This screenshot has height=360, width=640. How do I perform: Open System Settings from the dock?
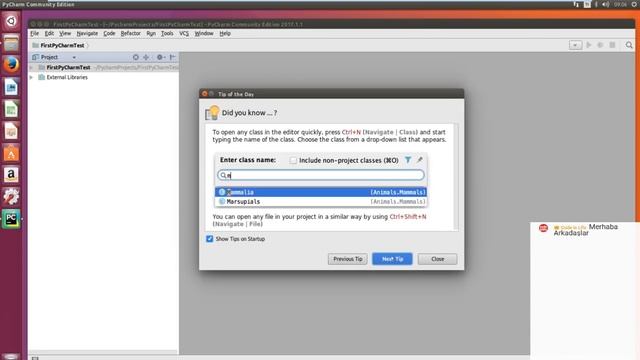coord(11,197)
